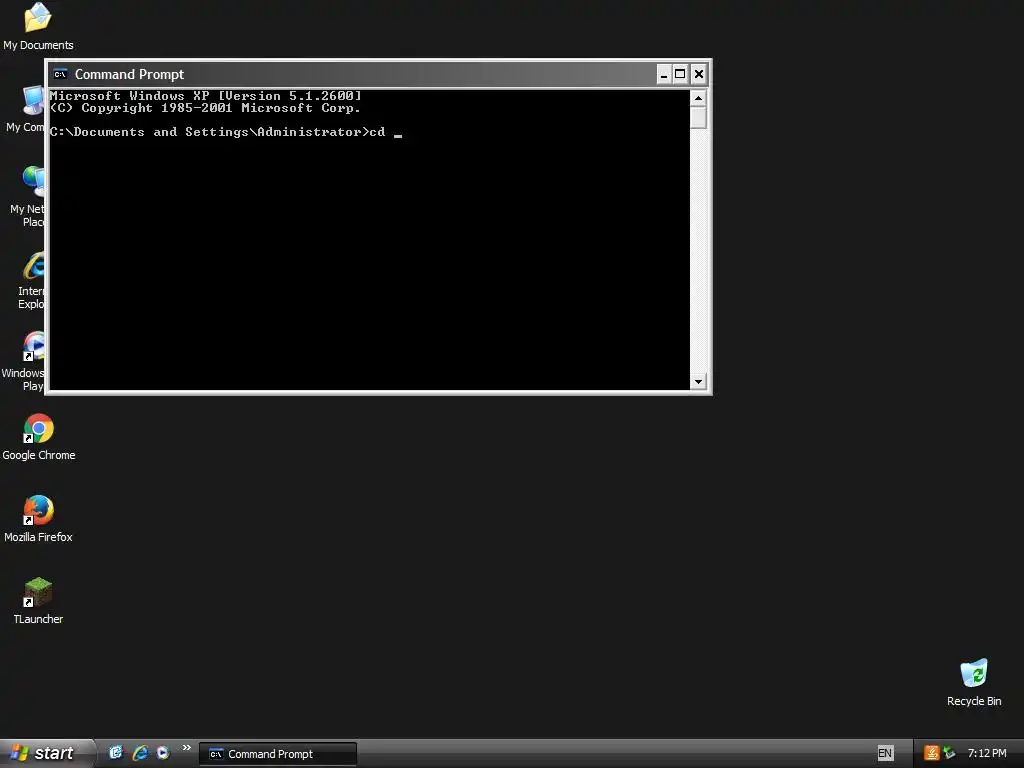The width and height of the screenshot is (1024, 768).
Task: Click the 7:12 PM taskbar clock
Action: [x=987, y=753]
